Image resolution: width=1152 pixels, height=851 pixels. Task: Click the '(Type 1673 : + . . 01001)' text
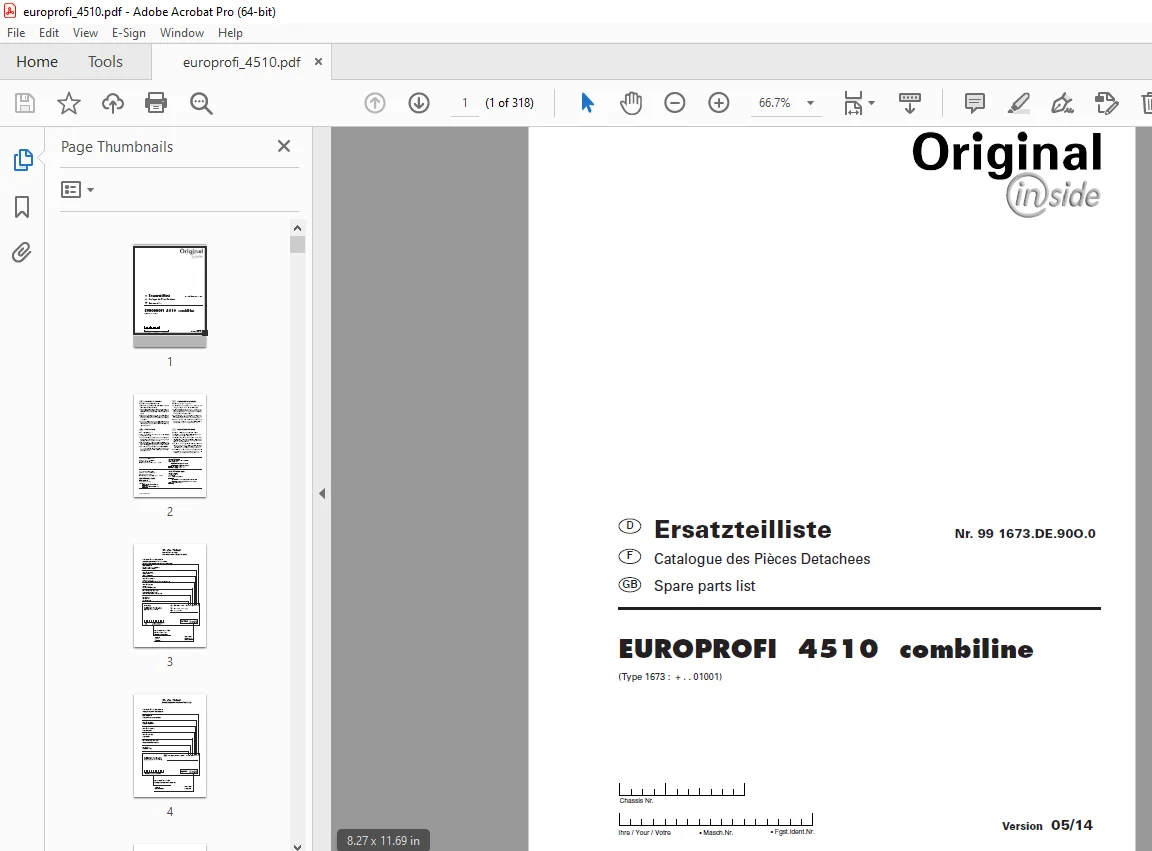[x=670, y=677]
